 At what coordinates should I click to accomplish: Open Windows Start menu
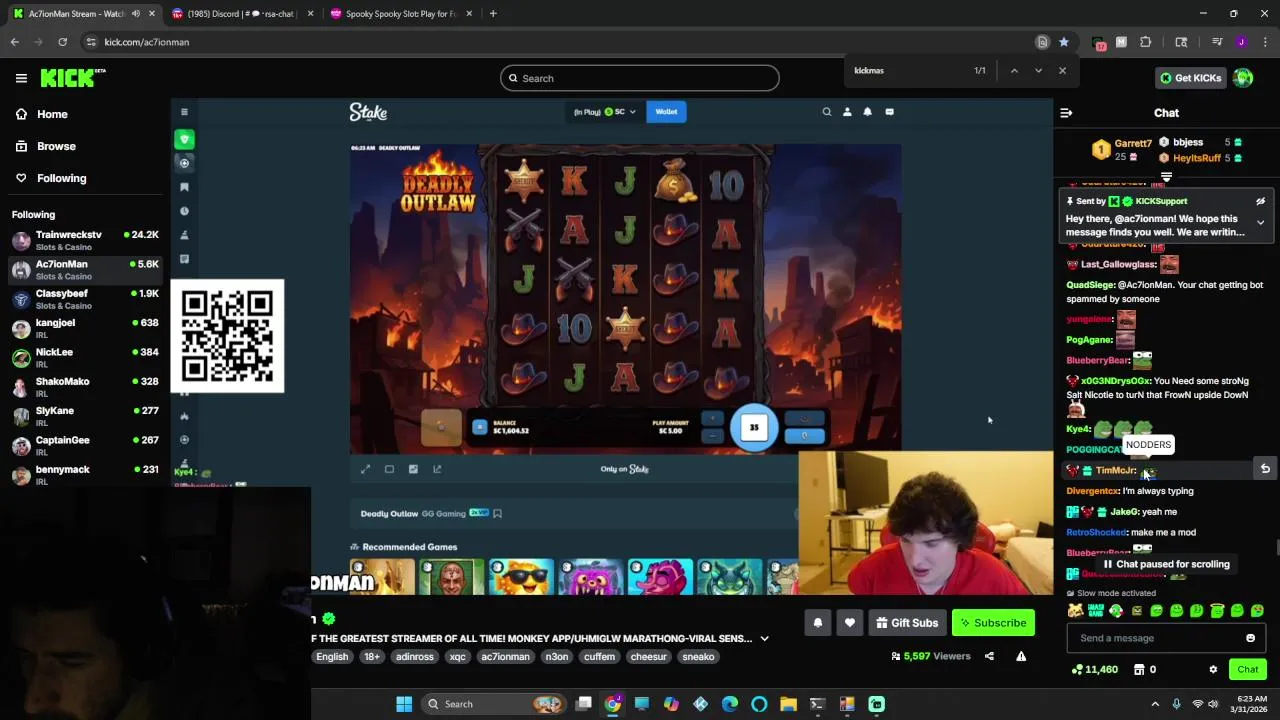tap(404, 704)
